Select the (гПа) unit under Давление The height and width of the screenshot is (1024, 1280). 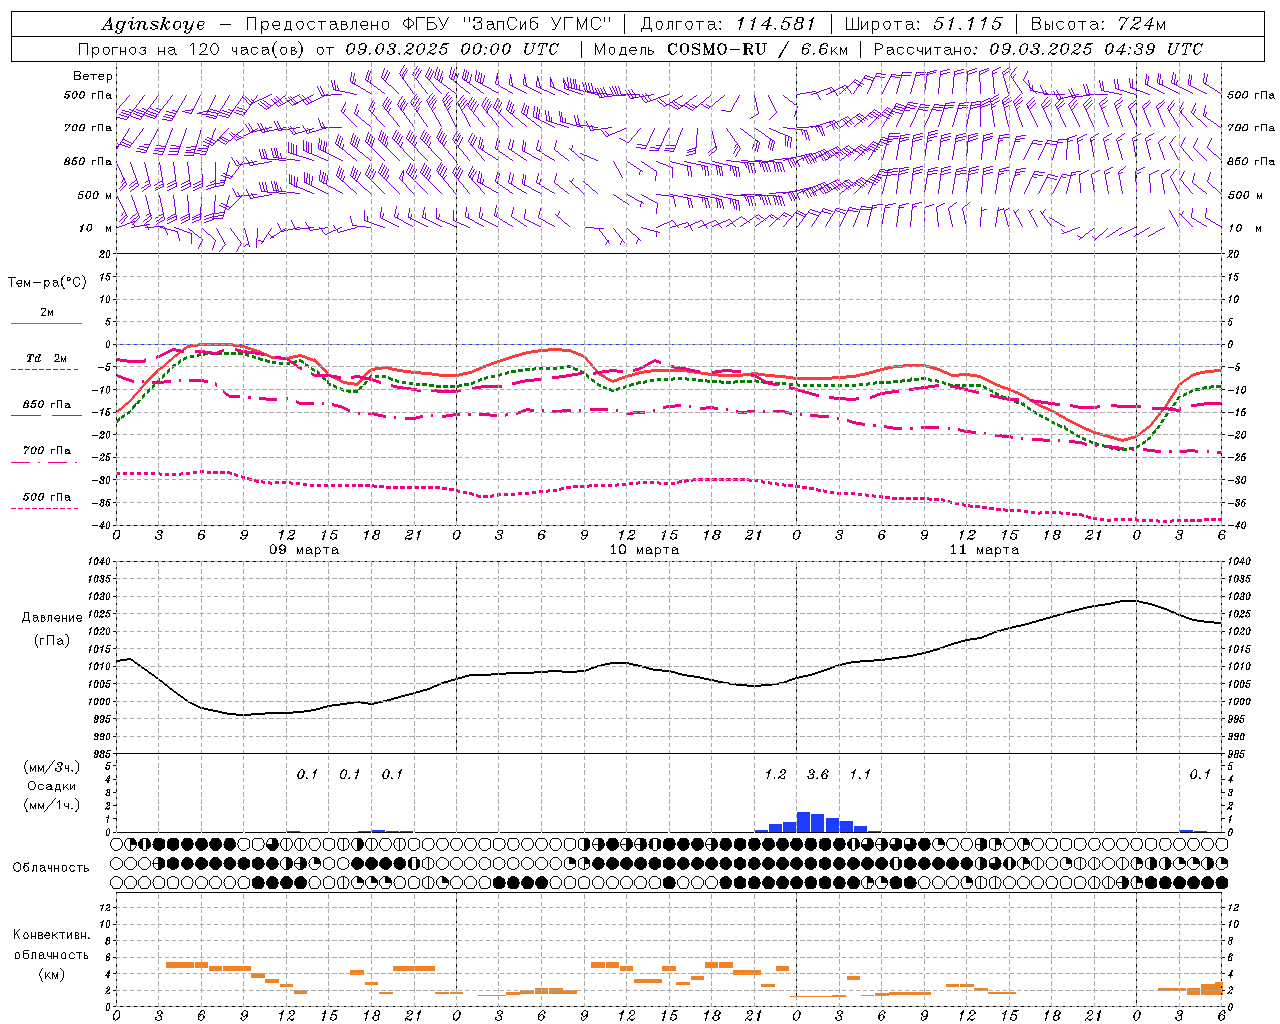pos(52,641)
